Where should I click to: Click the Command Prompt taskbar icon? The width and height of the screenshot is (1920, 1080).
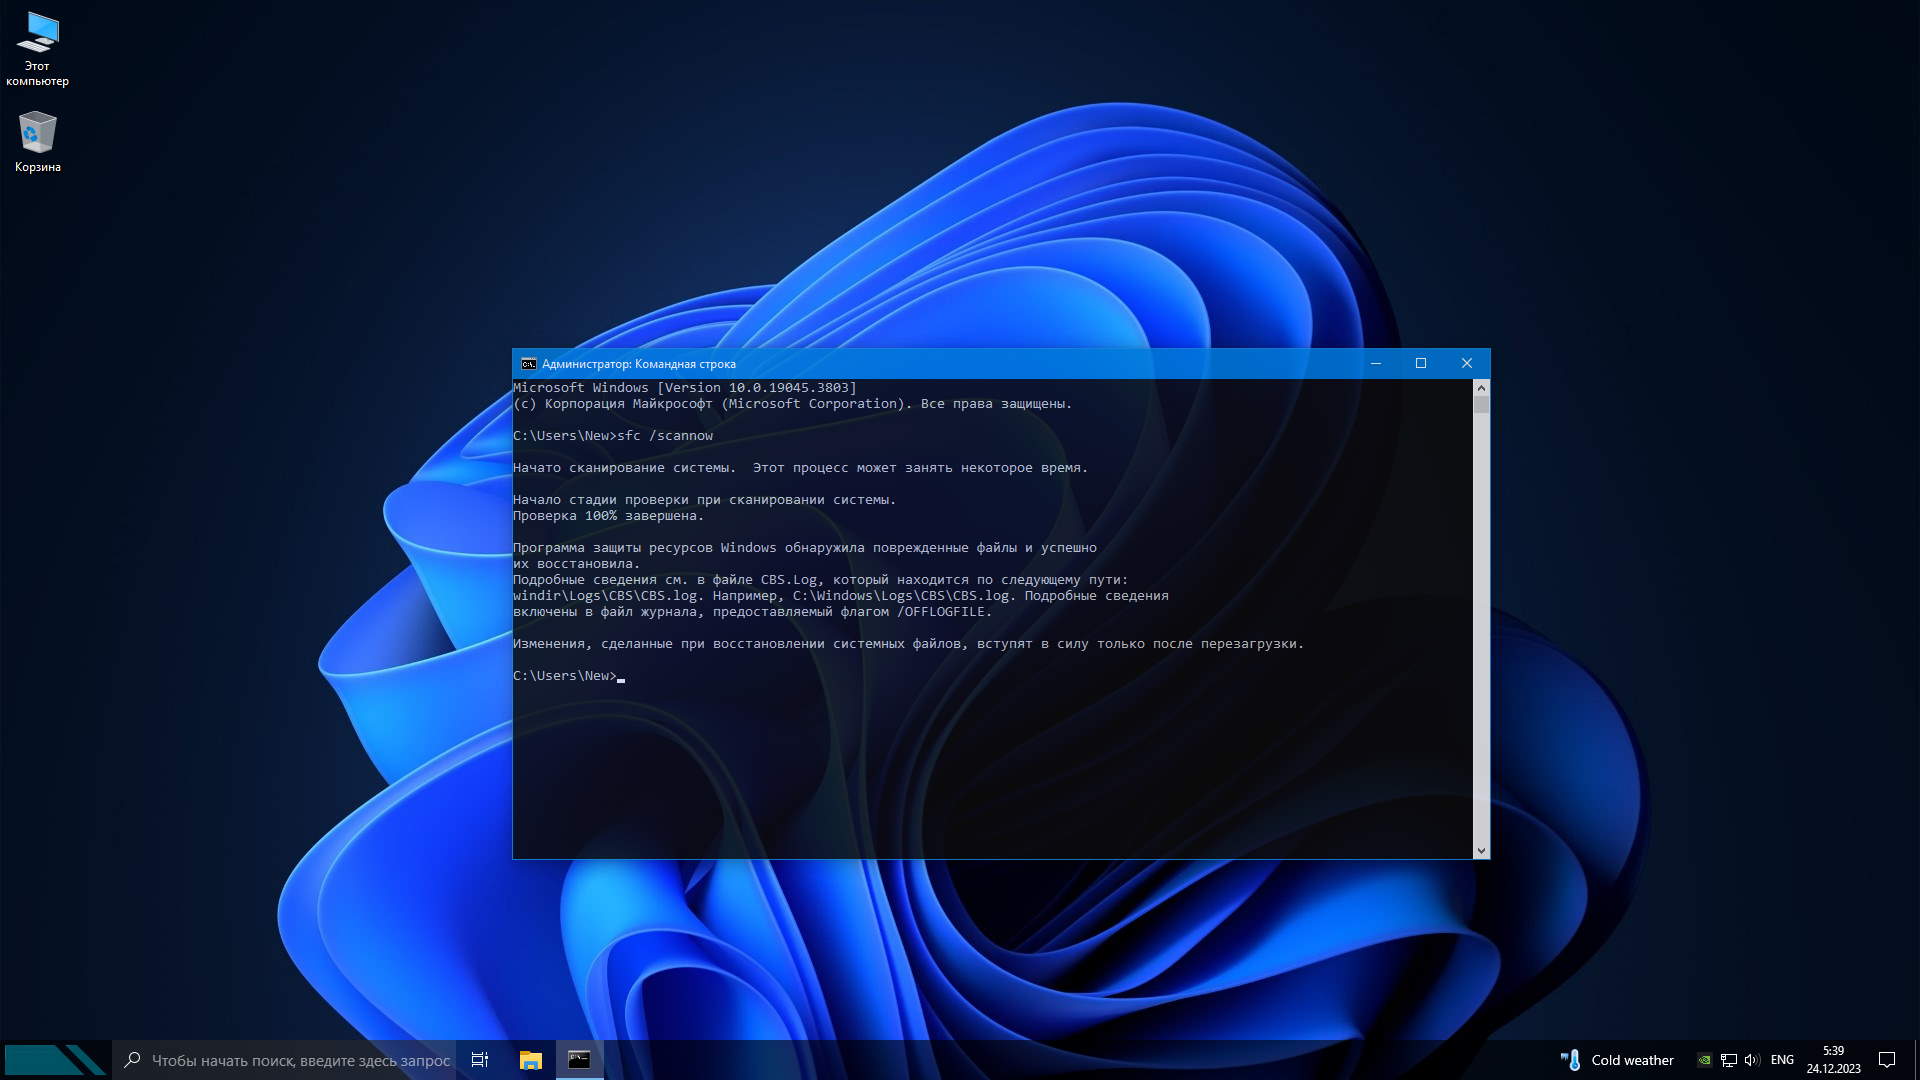579,1060
